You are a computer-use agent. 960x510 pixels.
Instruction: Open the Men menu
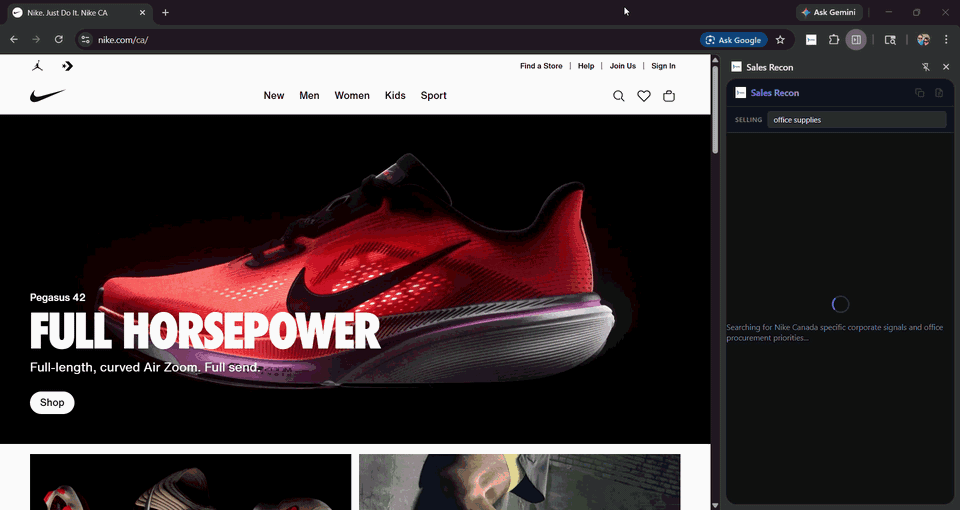(309, 96)
